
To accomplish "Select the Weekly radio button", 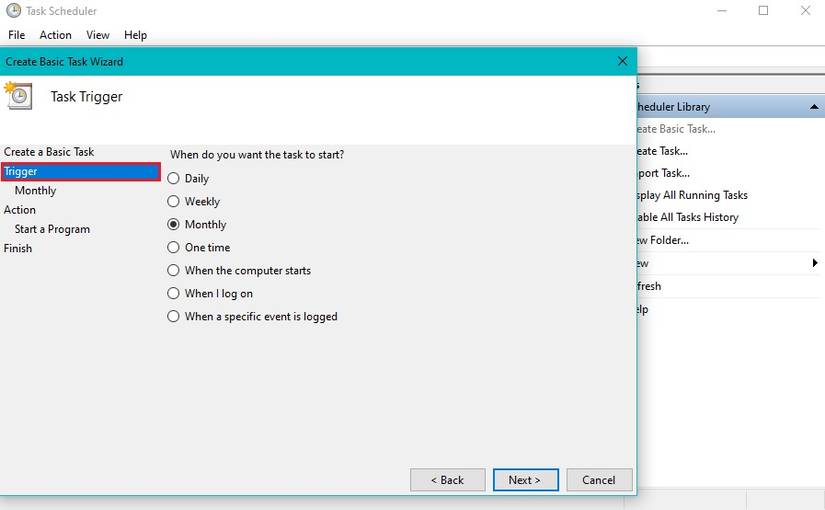I will (173, 202).
